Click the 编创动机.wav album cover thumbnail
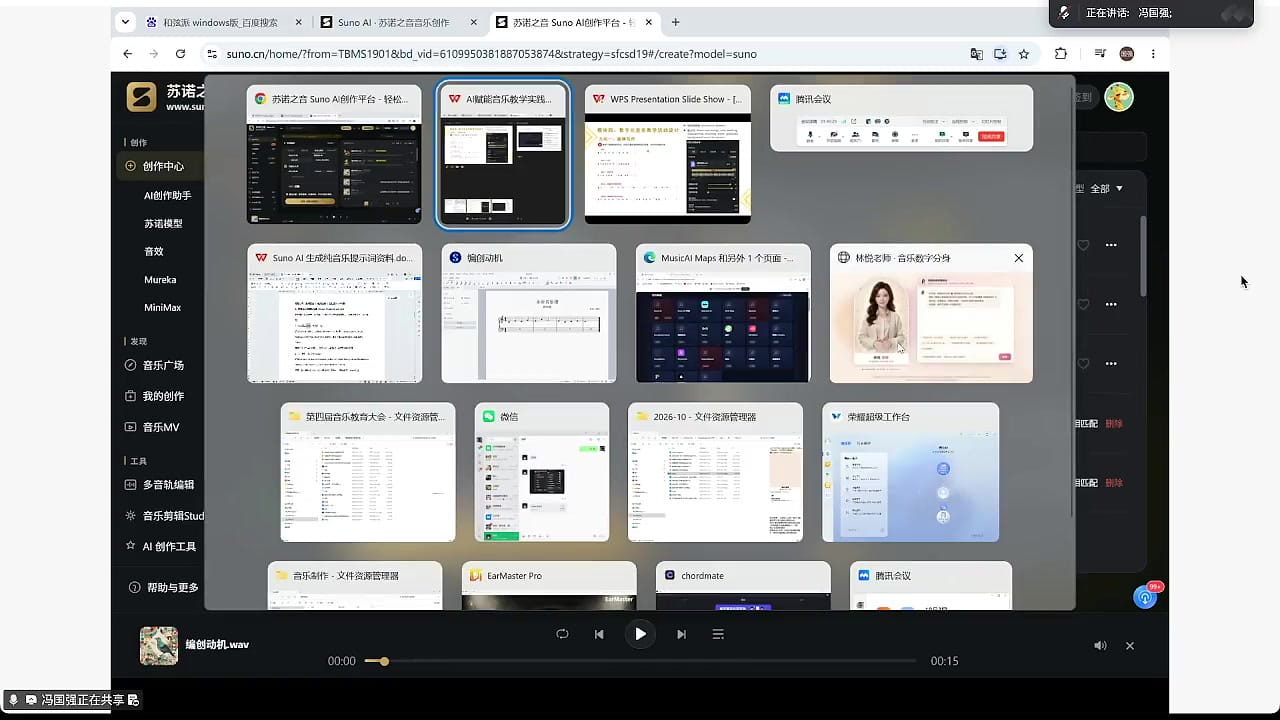The width and height of the screenshot is (1280, 720). [159, 646]
